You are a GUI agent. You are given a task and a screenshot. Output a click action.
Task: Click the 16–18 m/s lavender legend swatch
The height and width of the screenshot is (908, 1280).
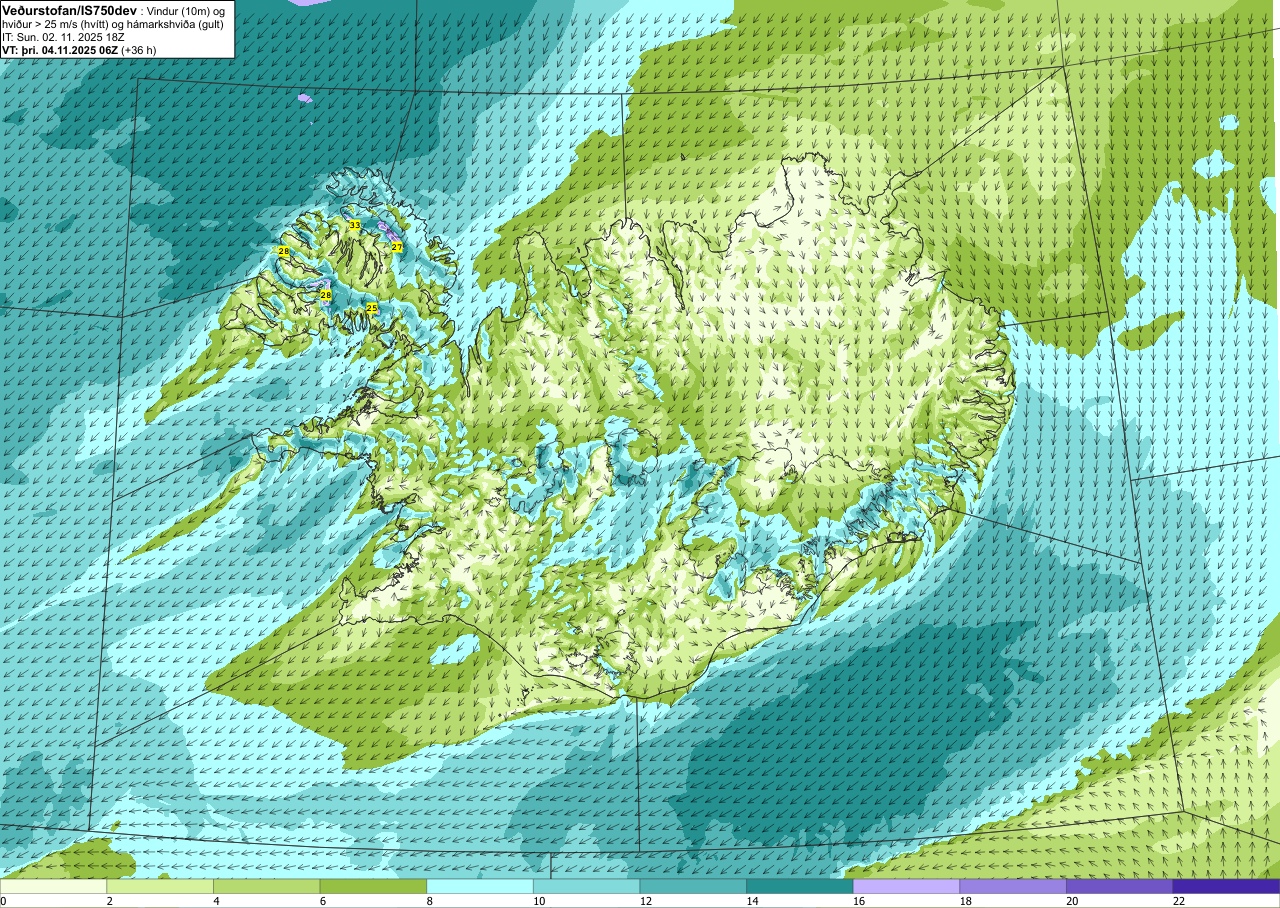pyautogui.click(x=907, y=886)
